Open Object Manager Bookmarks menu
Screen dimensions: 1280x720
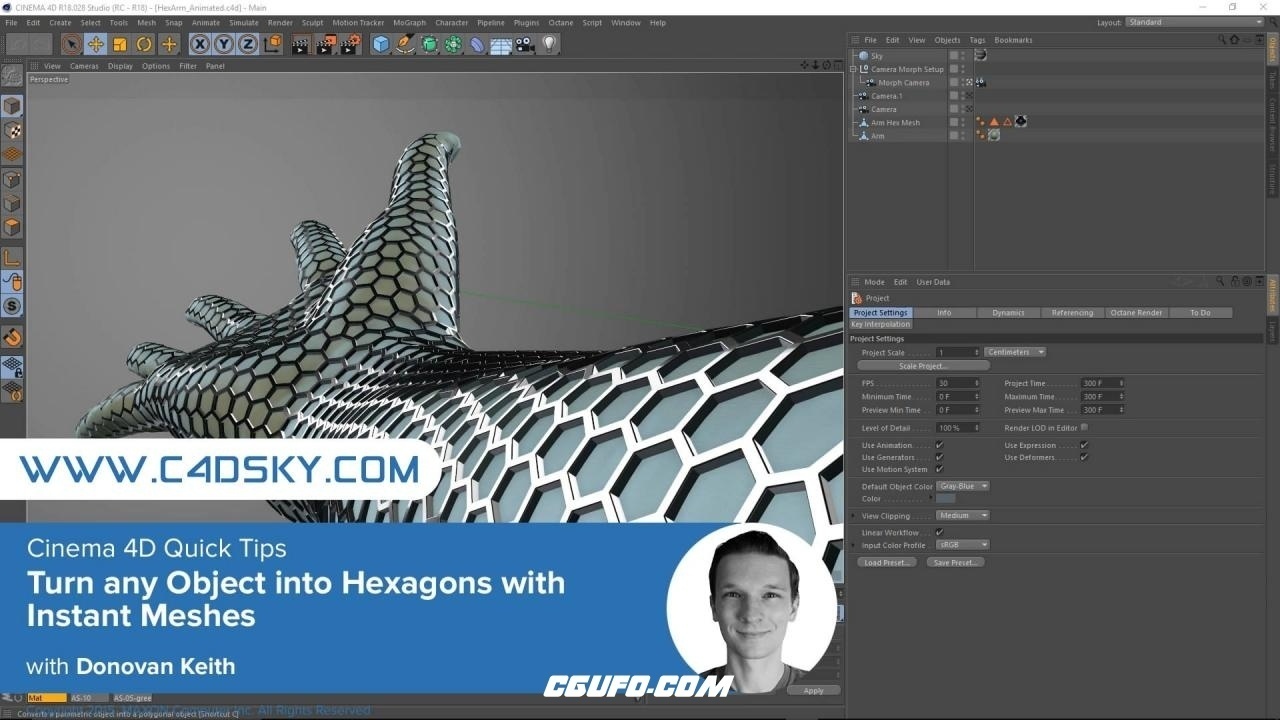pyautogui.click(x=1013, y=40)
